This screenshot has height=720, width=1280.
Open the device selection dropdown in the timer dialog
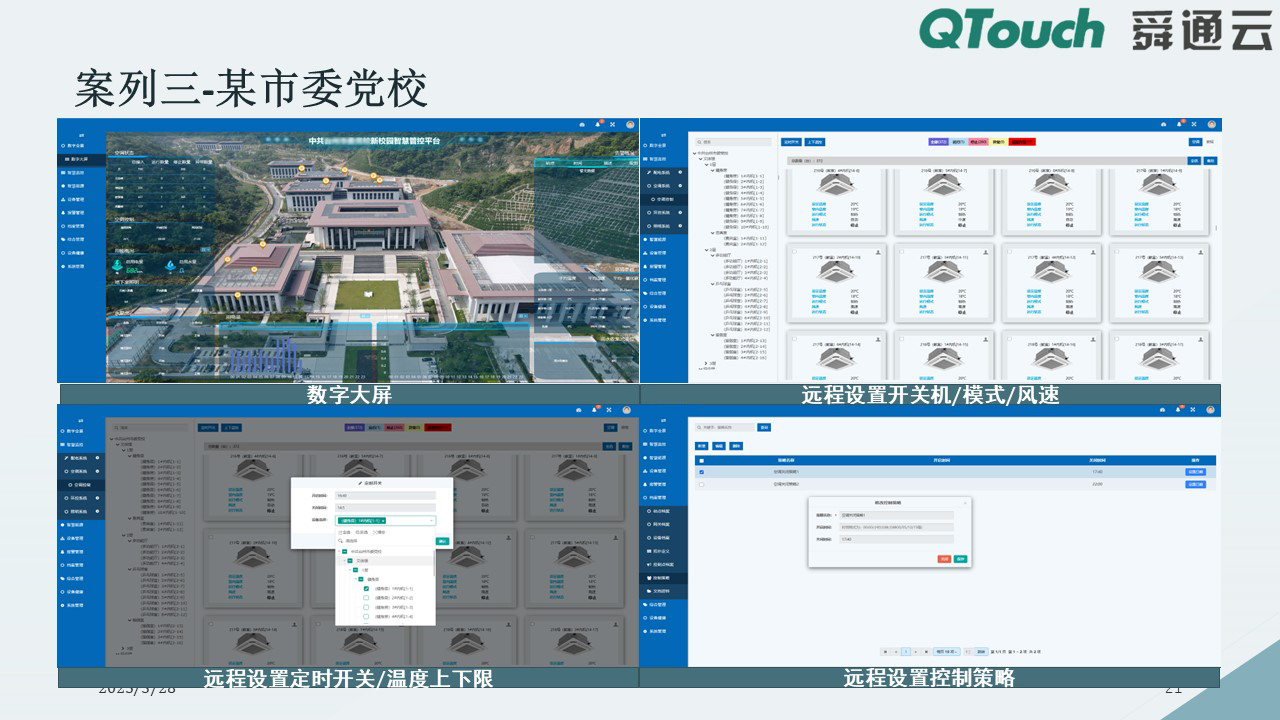pos(431,521)
